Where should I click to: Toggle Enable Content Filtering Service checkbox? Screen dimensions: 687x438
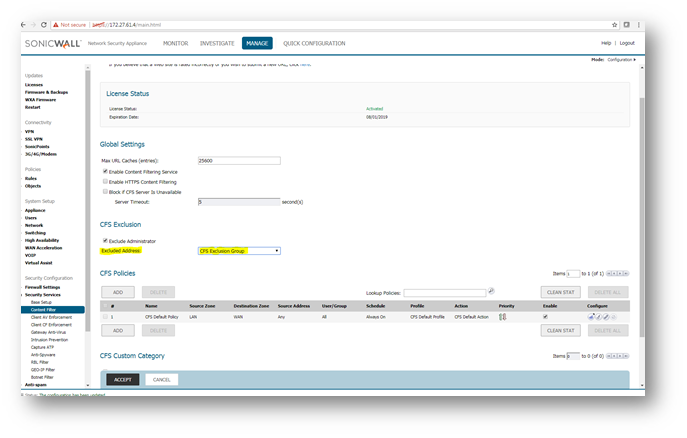(105, 171)
